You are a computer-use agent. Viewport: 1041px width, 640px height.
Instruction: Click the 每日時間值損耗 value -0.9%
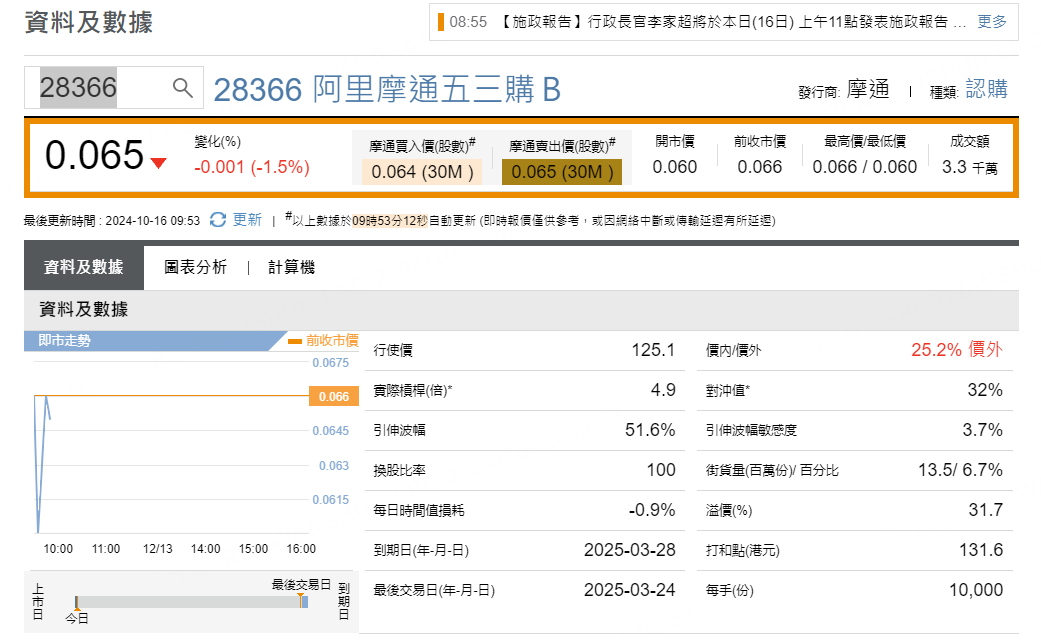[651, 510]
